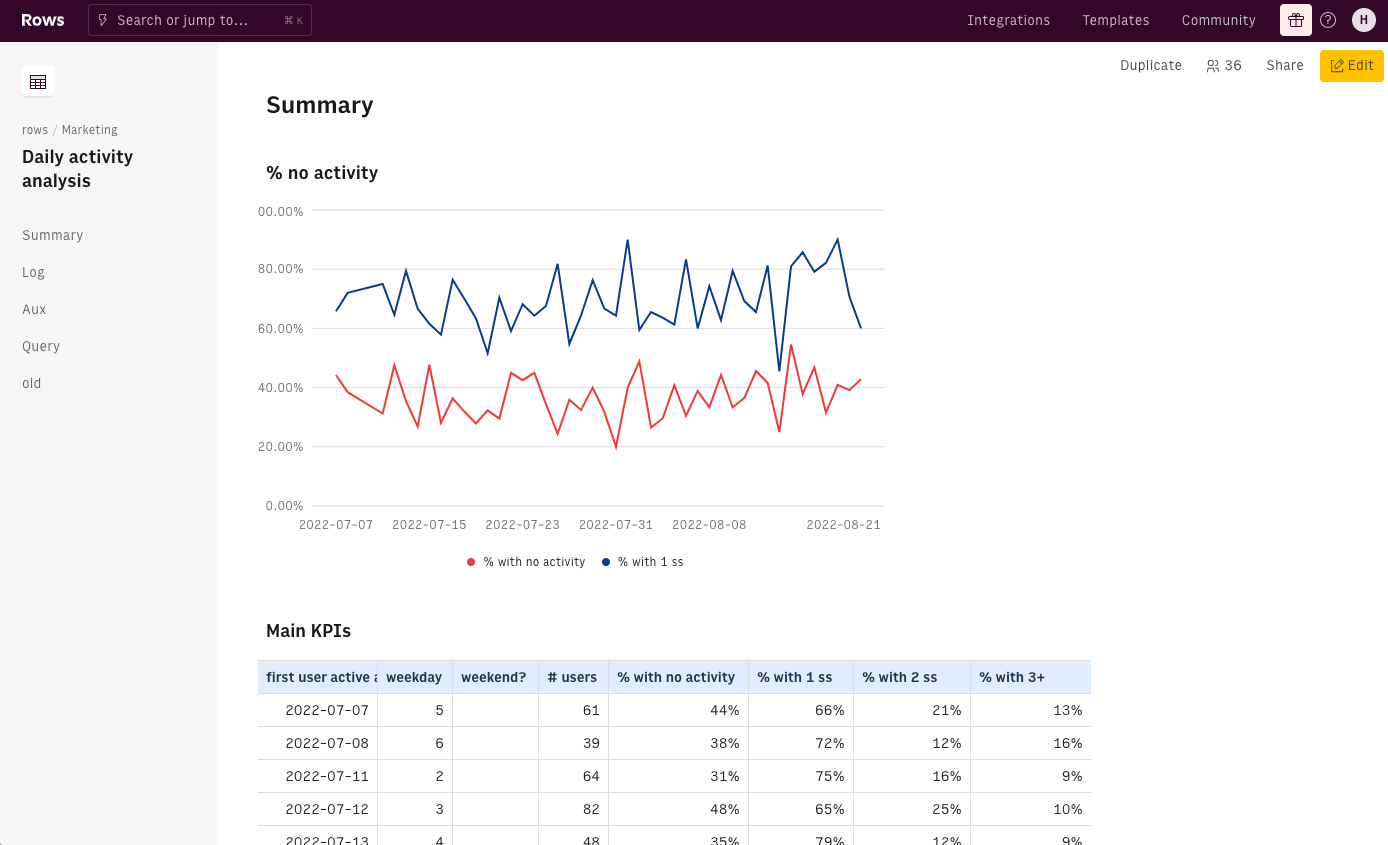The width and height of the screenshot is (1388, 845).
Task: Select the 2022-07-07 date cell
Action: pos(318,710)
